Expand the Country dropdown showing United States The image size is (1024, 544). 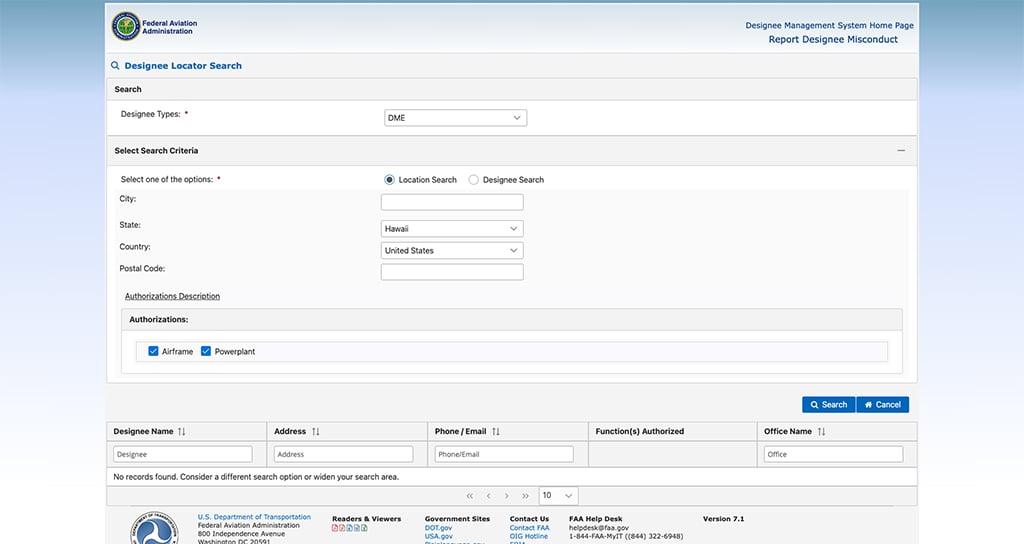coord(452,251)
